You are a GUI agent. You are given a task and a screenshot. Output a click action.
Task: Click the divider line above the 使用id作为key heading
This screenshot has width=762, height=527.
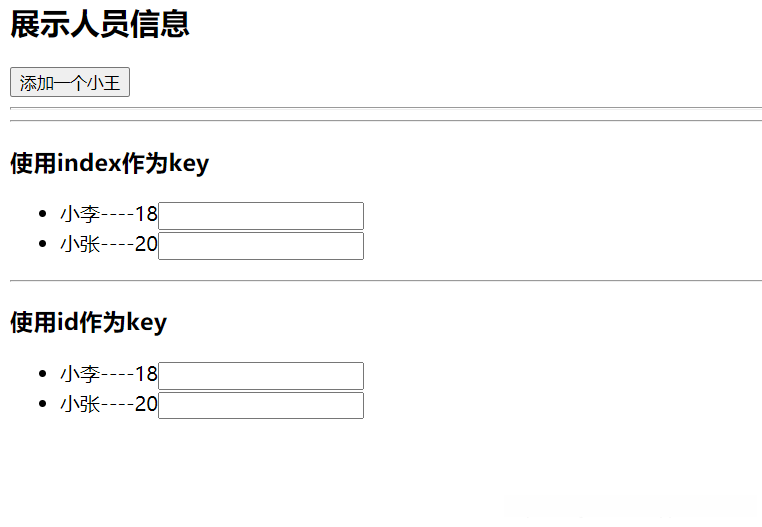(385, 281)
